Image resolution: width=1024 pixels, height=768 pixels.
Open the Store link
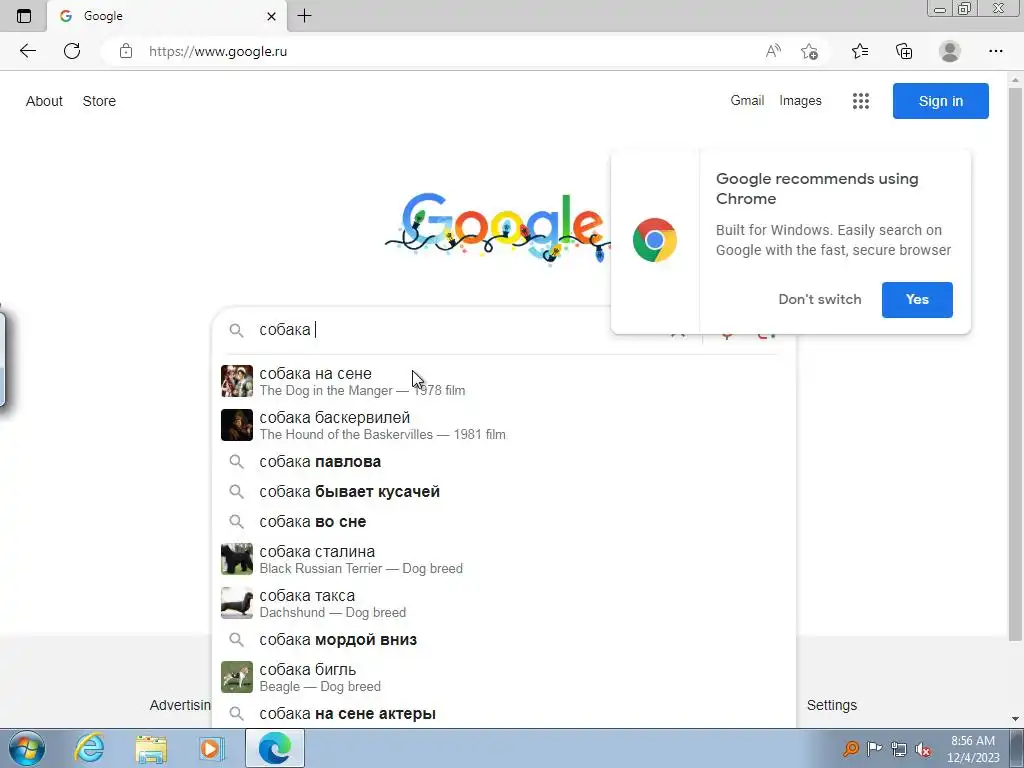point(99,101)
